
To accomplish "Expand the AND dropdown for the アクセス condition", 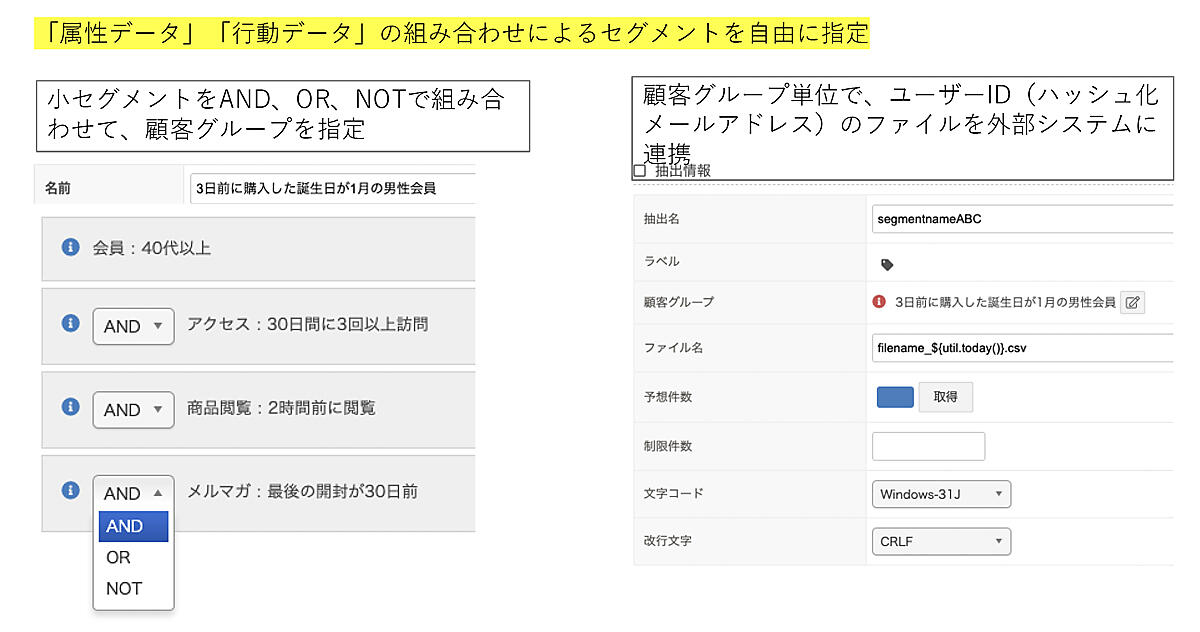I will (133, 326).
